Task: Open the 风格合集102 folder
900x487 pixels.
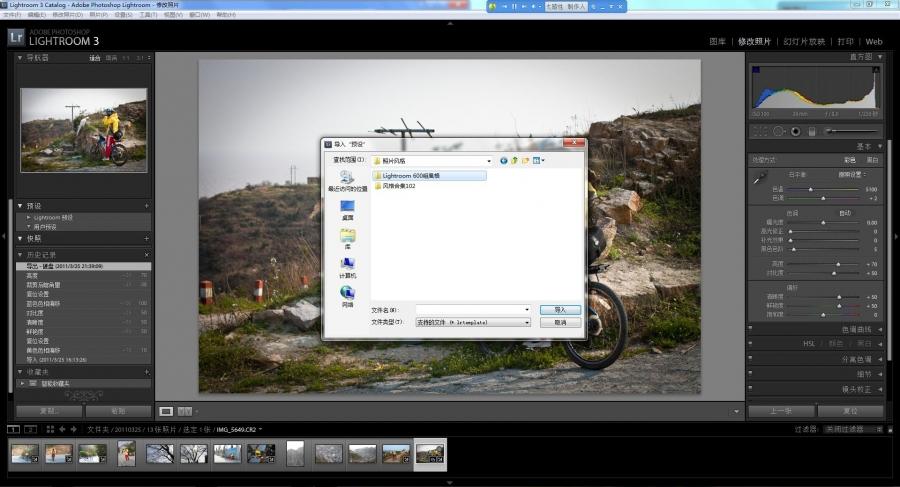Action: [395, 186]
